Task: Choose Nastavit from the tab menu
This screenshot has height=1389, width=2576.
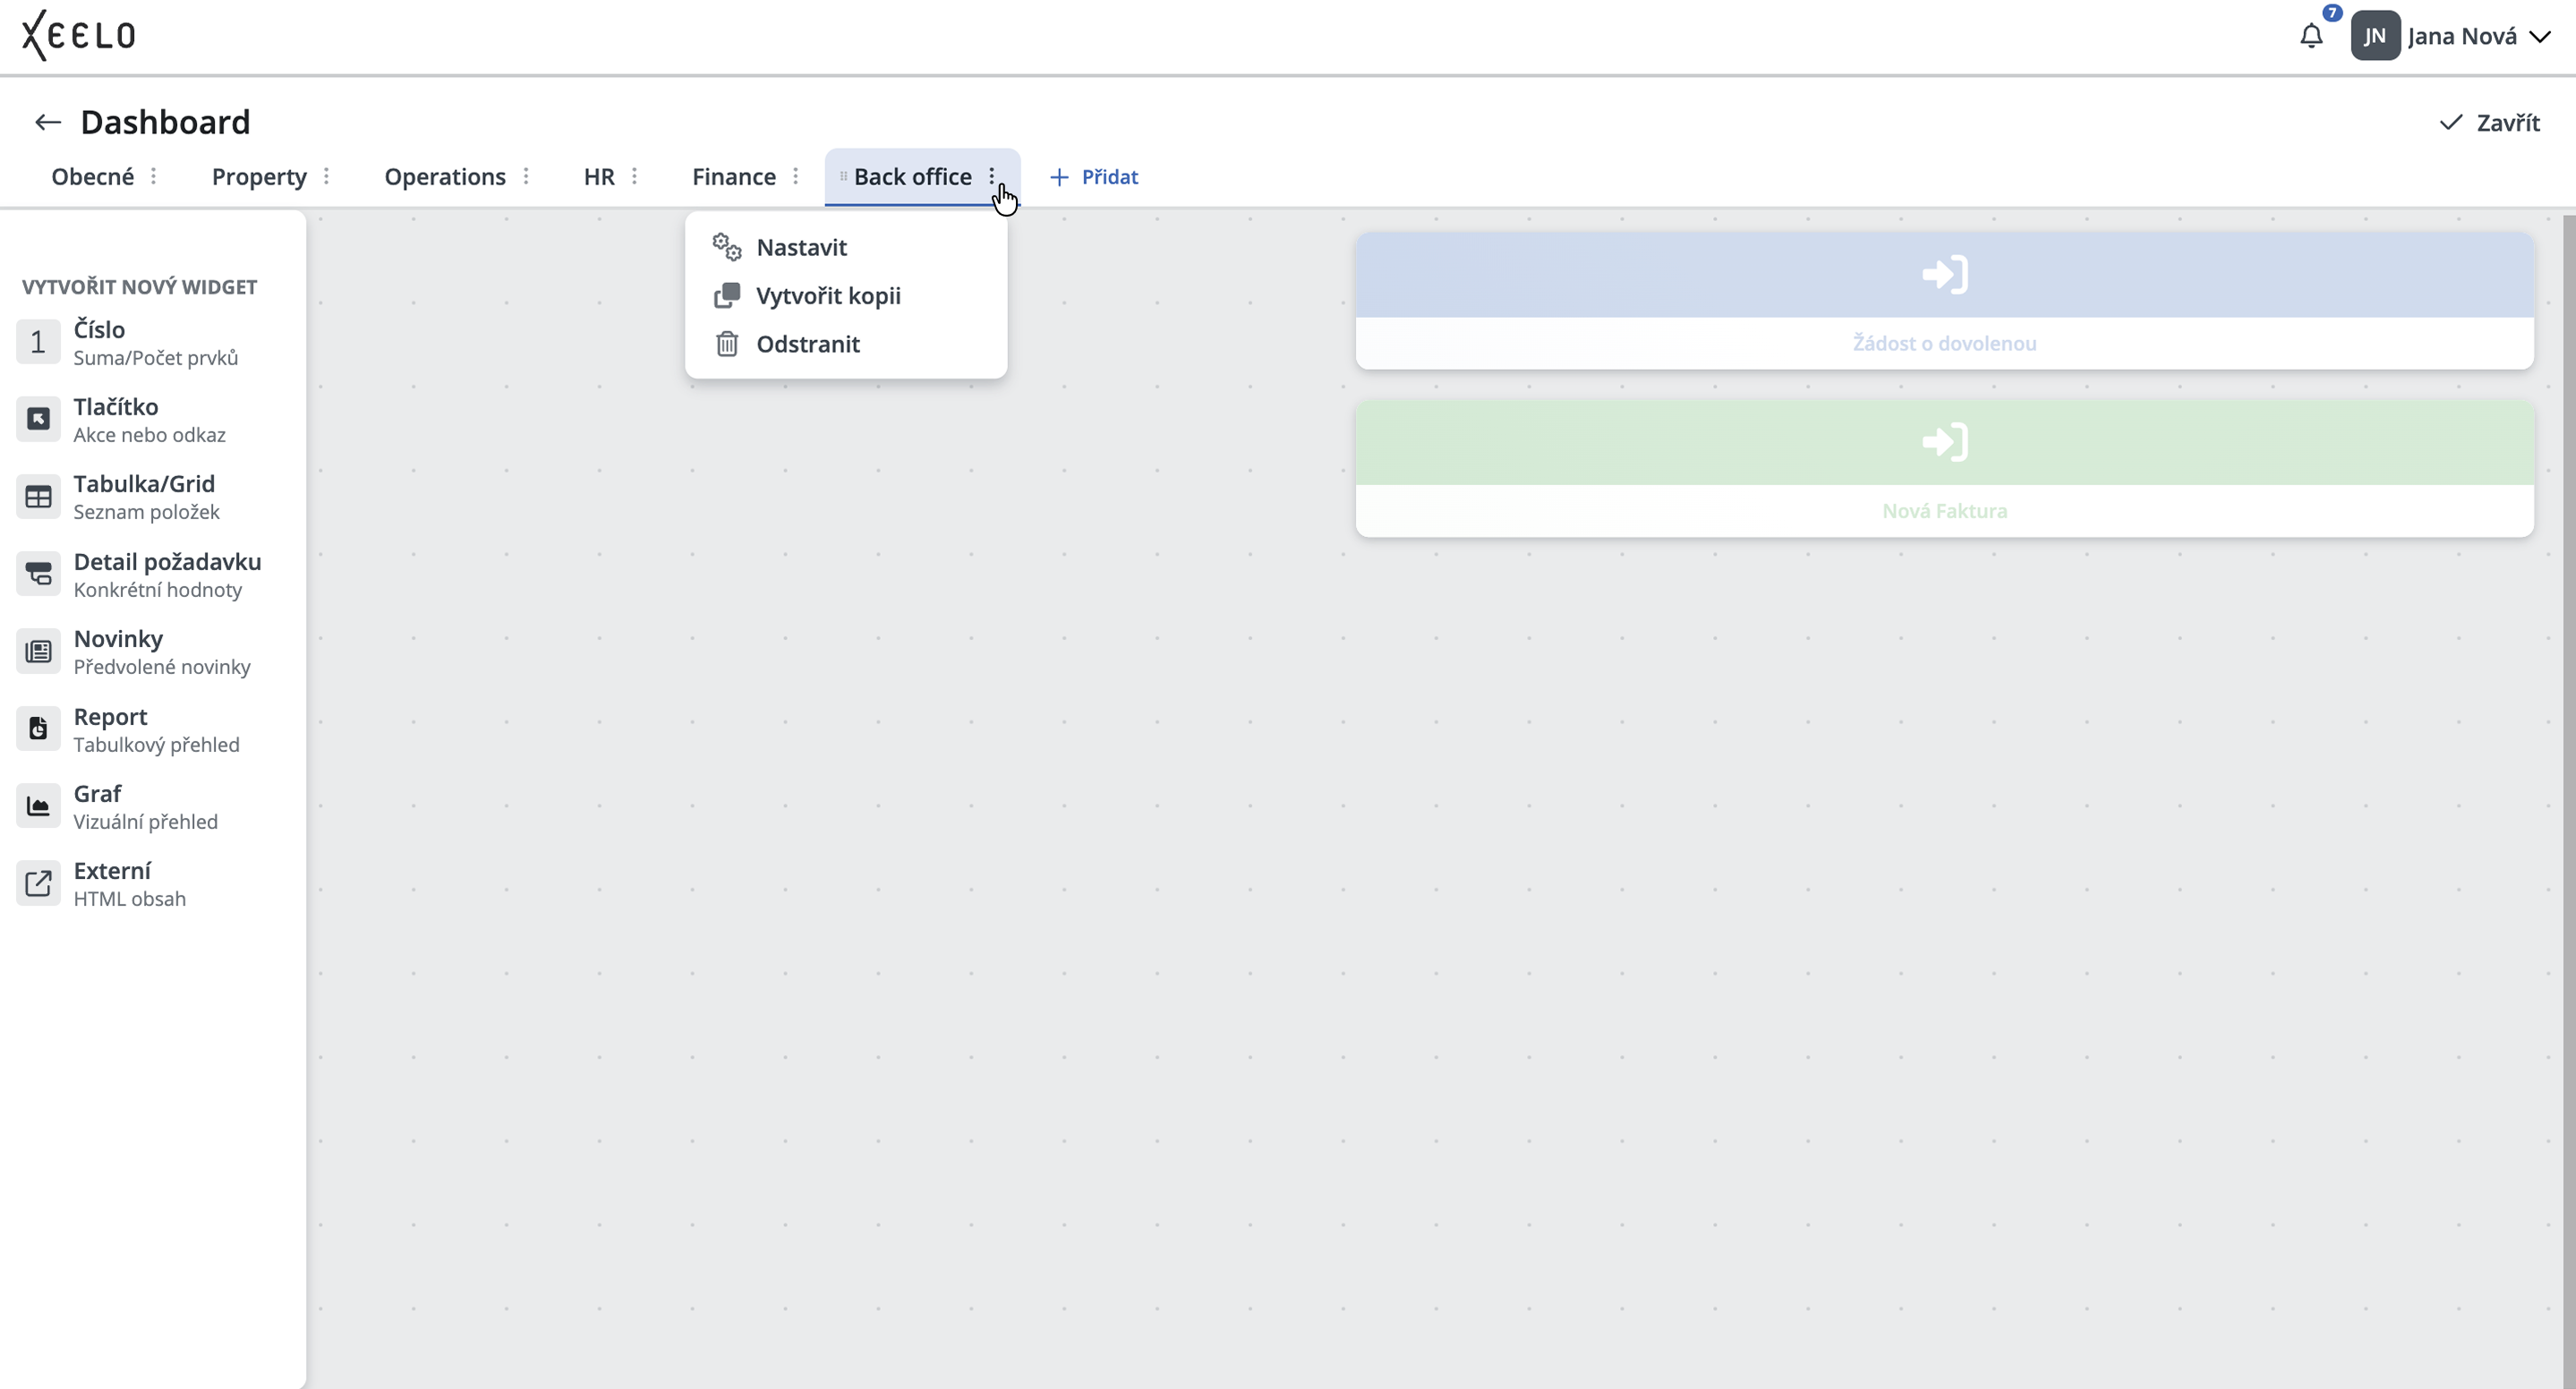Action: (846, 247)
